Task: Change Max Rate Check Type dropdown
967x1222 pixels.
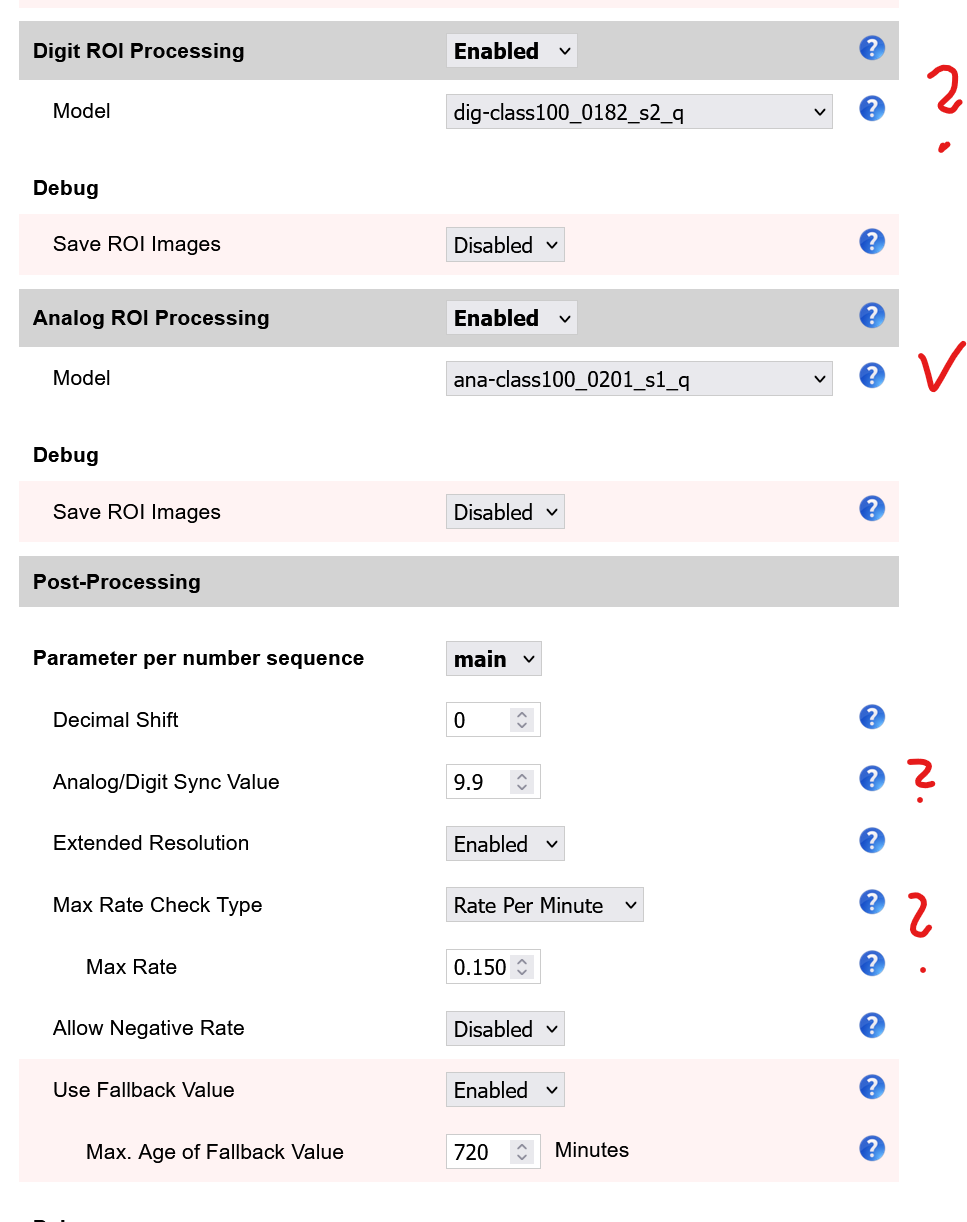Action: click(x=544, y=906)
